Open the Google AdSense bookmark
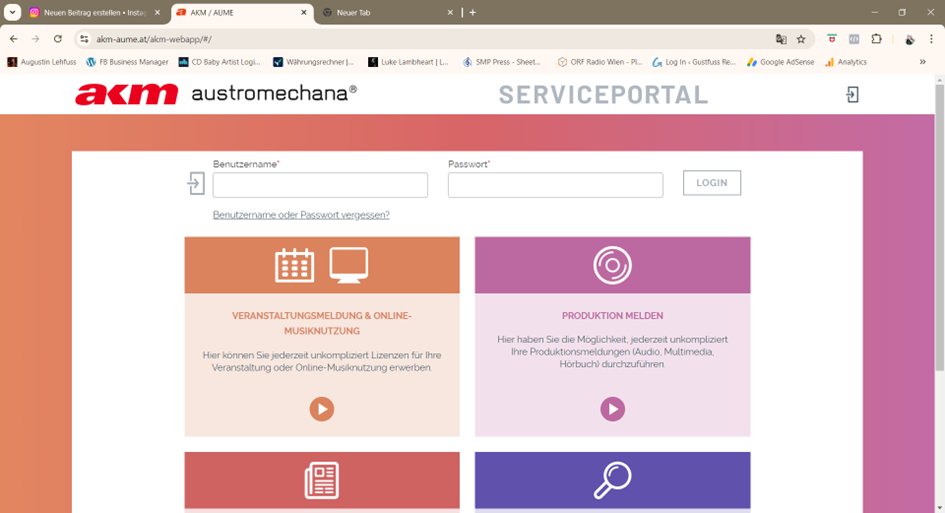The height and width of the screenshot is (513, 945). point(780,61)
